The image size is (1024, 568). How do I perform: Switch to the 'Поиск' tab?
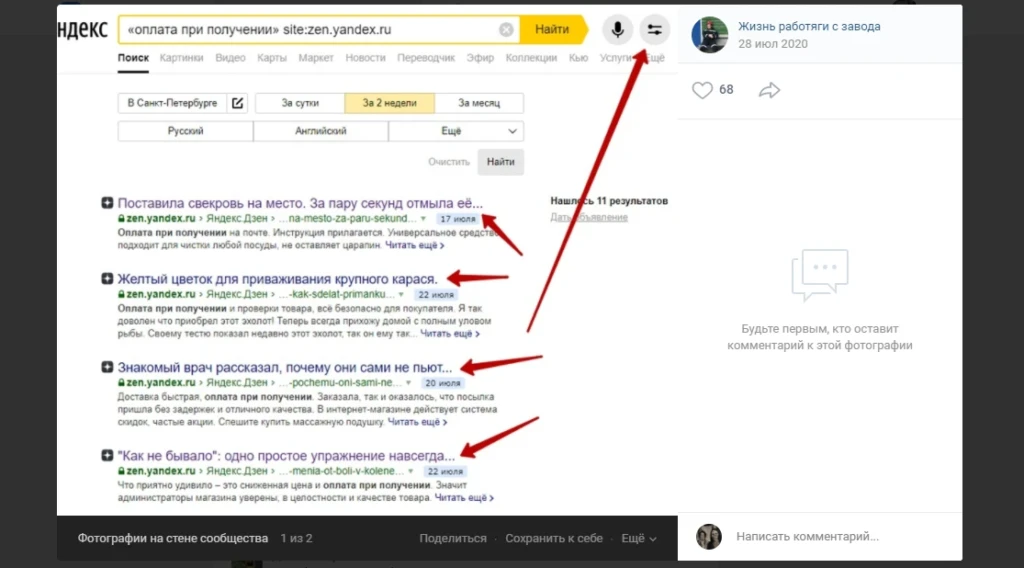(133, 58)
